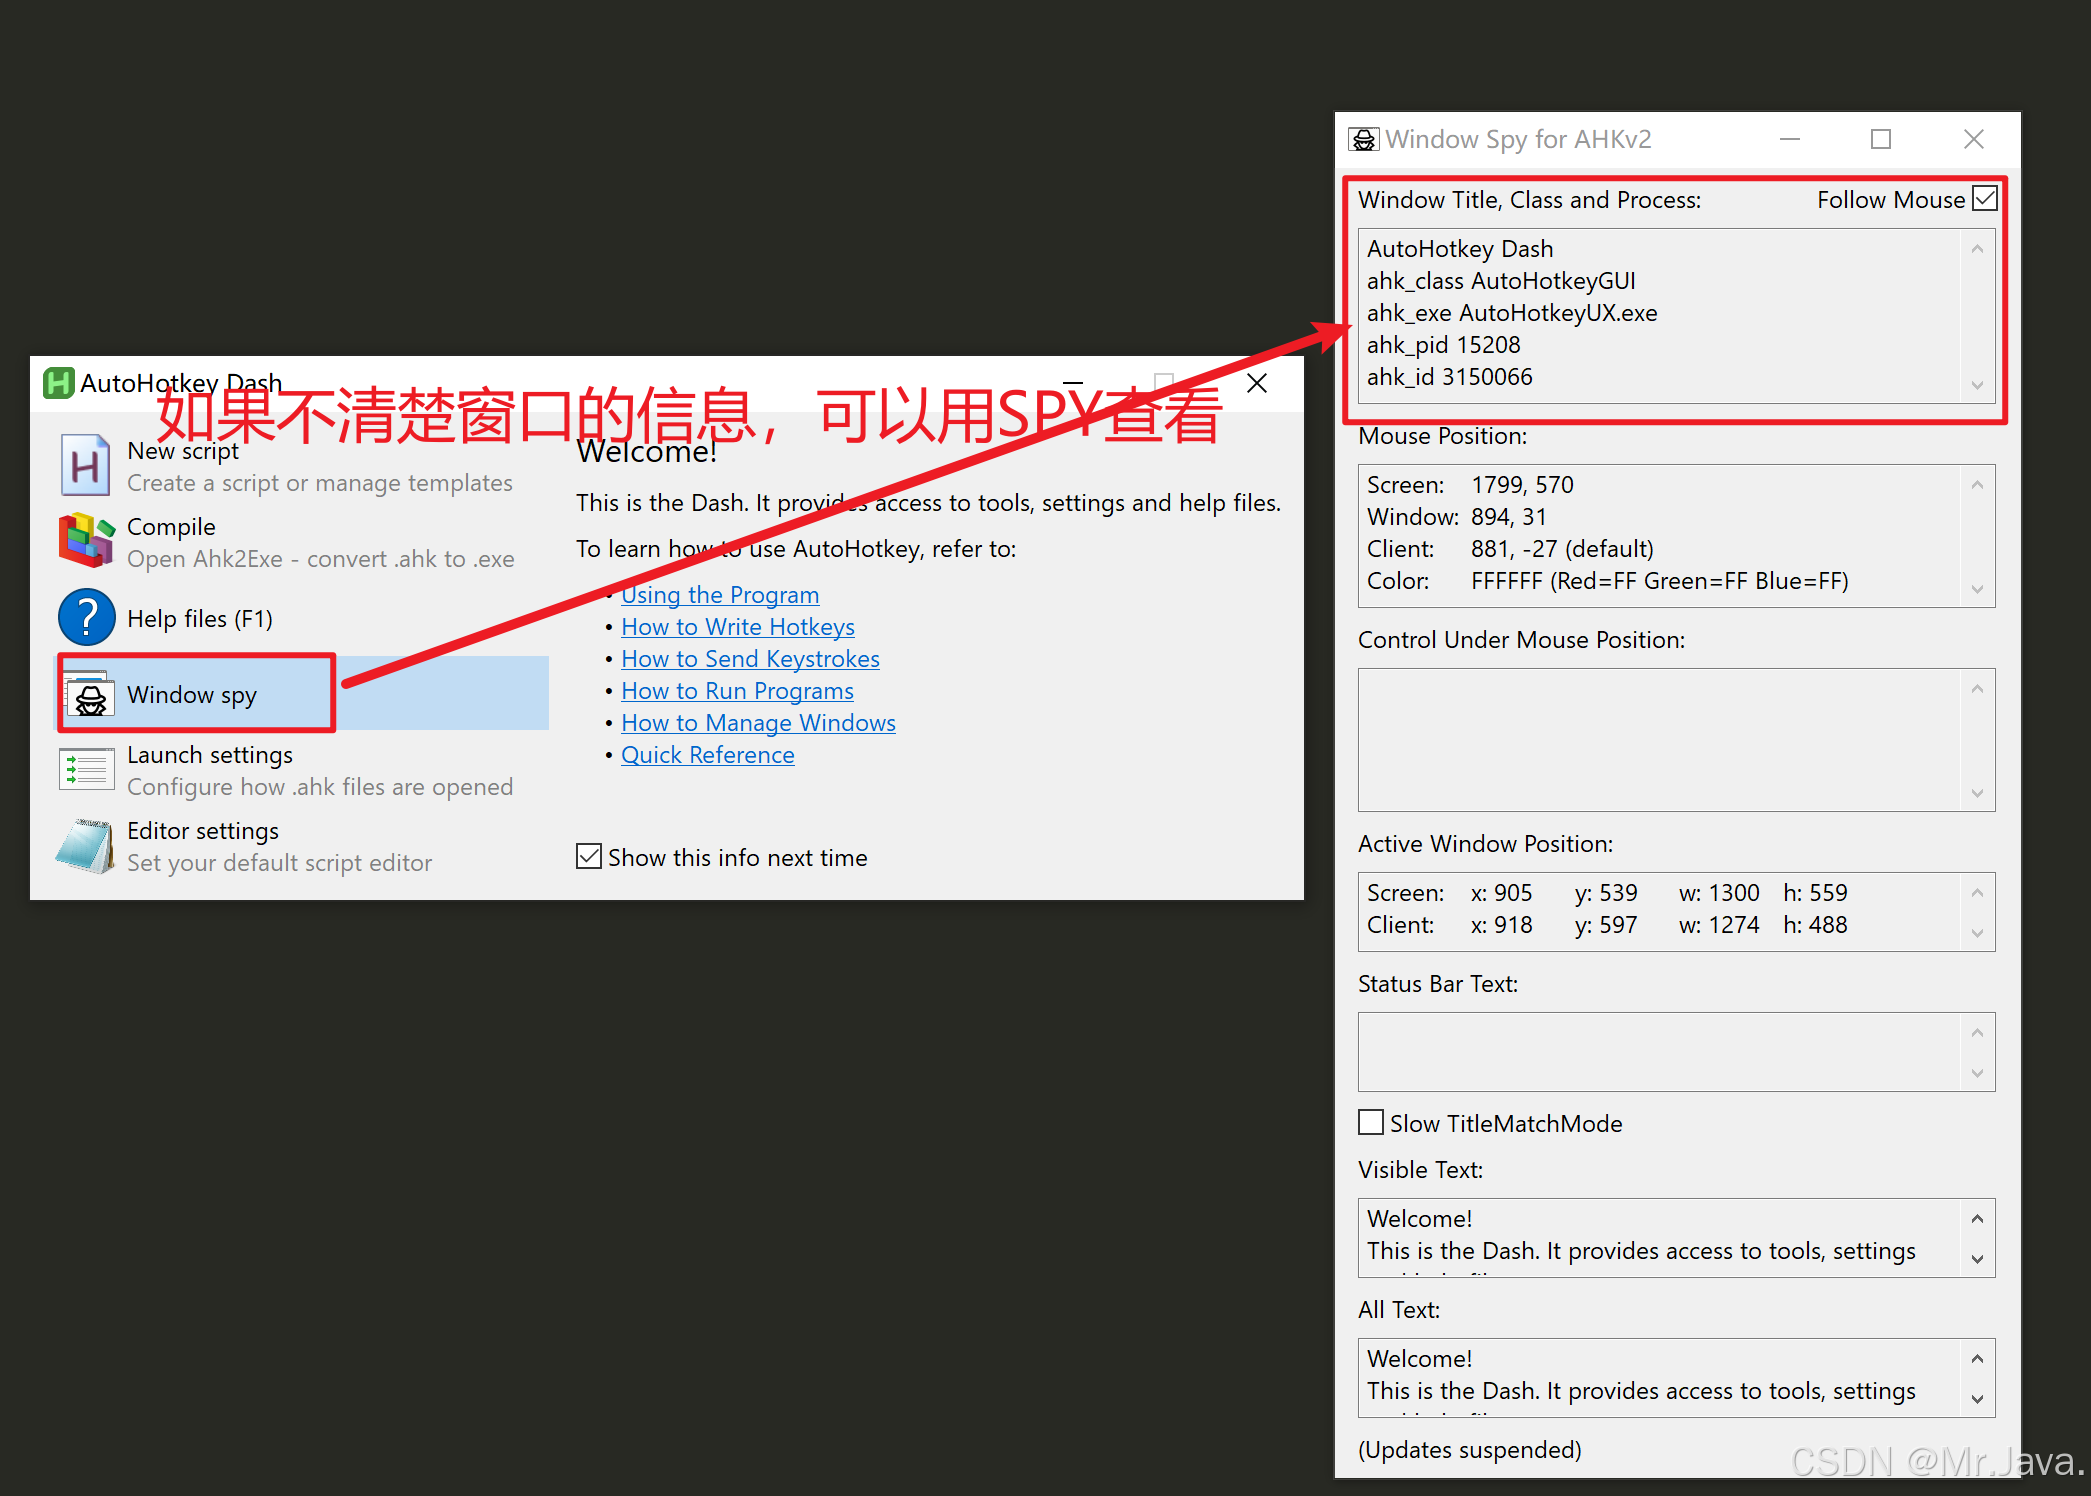
Task: Click the Color FFFFFF value line
Action: [1607, 581]
